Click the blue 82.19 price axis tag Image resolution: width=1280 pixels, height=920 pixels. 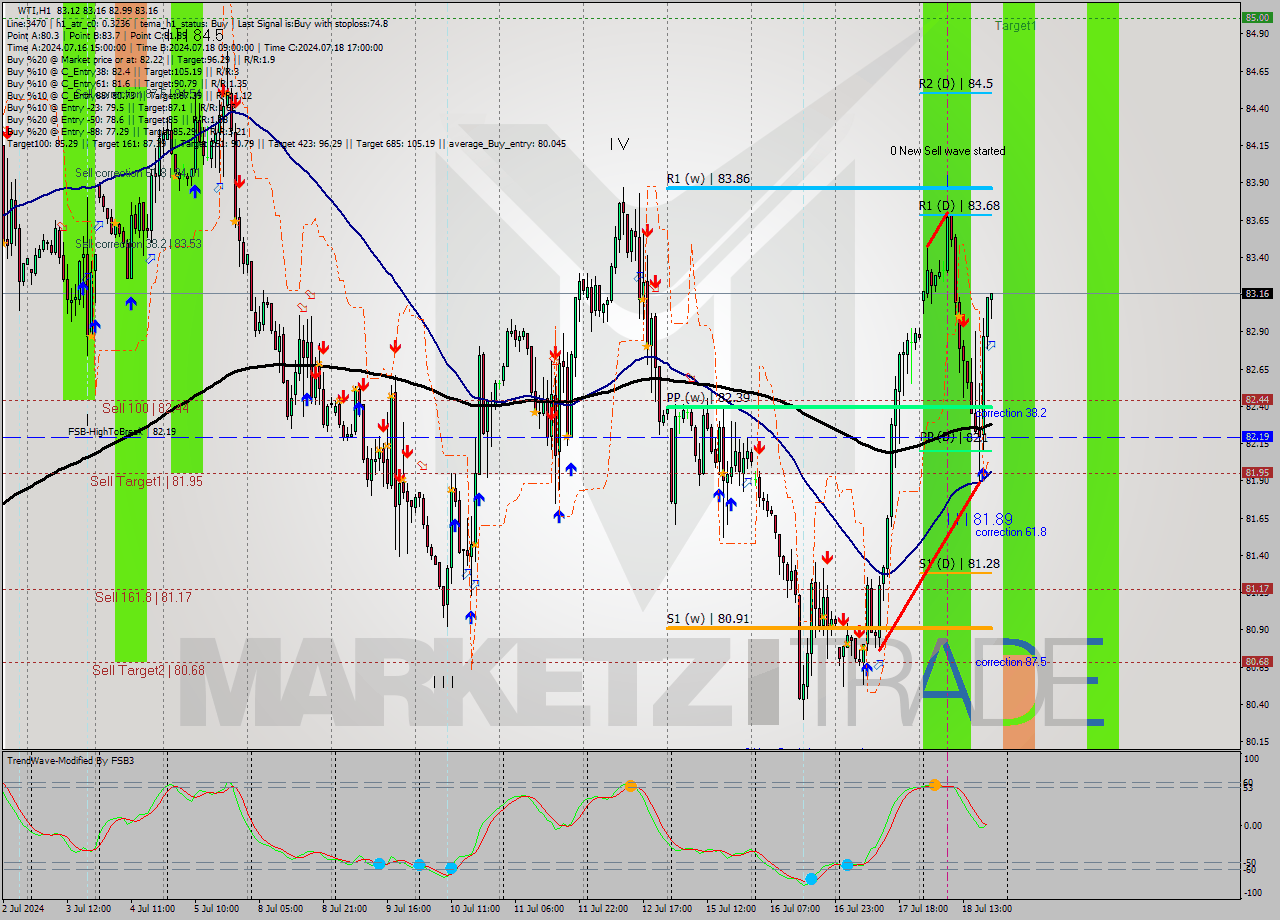click(1257, 437)
